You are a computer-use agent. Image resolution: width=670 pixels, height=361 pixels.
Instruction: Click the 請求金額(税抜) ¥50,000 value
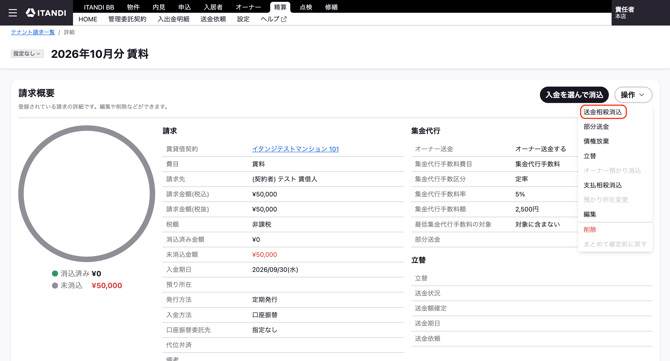(264, 209)
